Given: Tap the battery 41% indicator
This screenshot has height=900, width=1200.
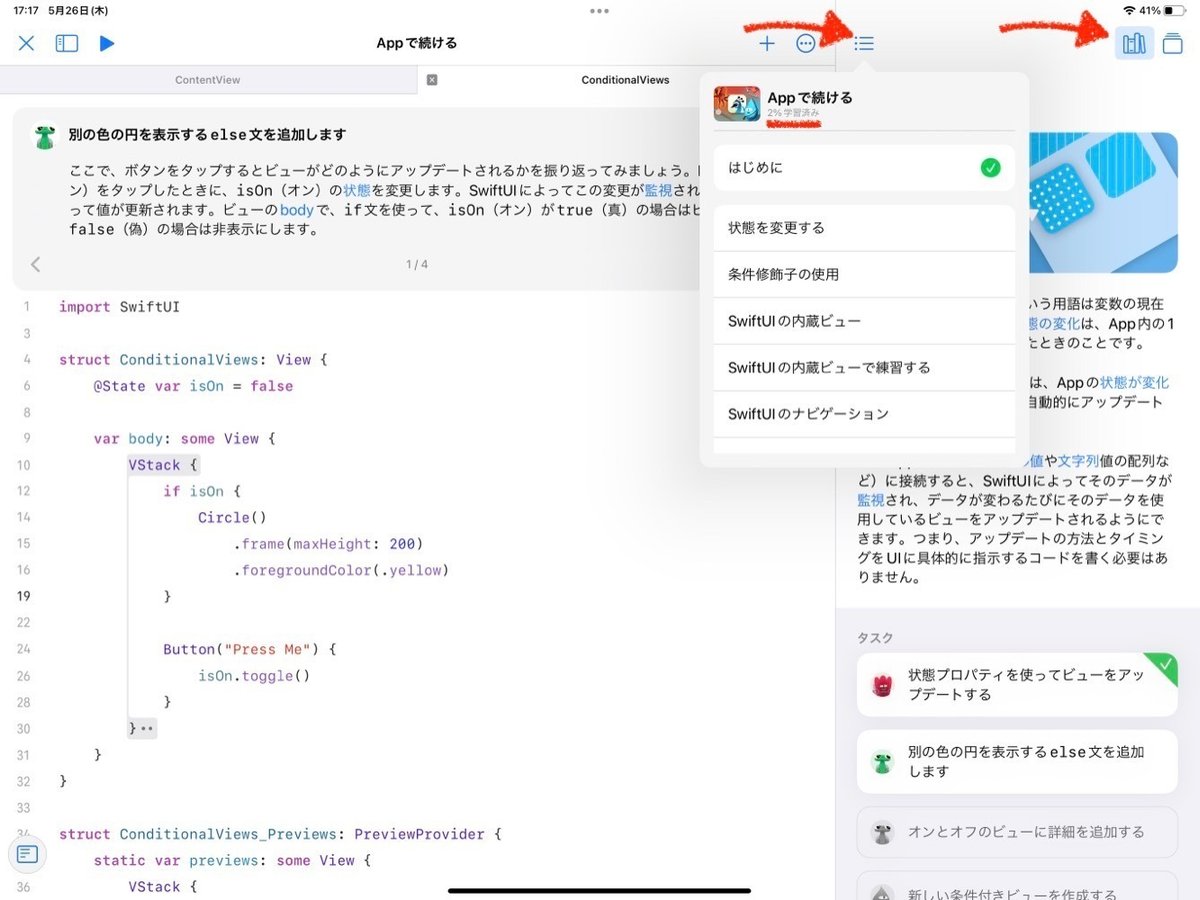Looking at the screenshot, I should click(x=1162, y=10).
